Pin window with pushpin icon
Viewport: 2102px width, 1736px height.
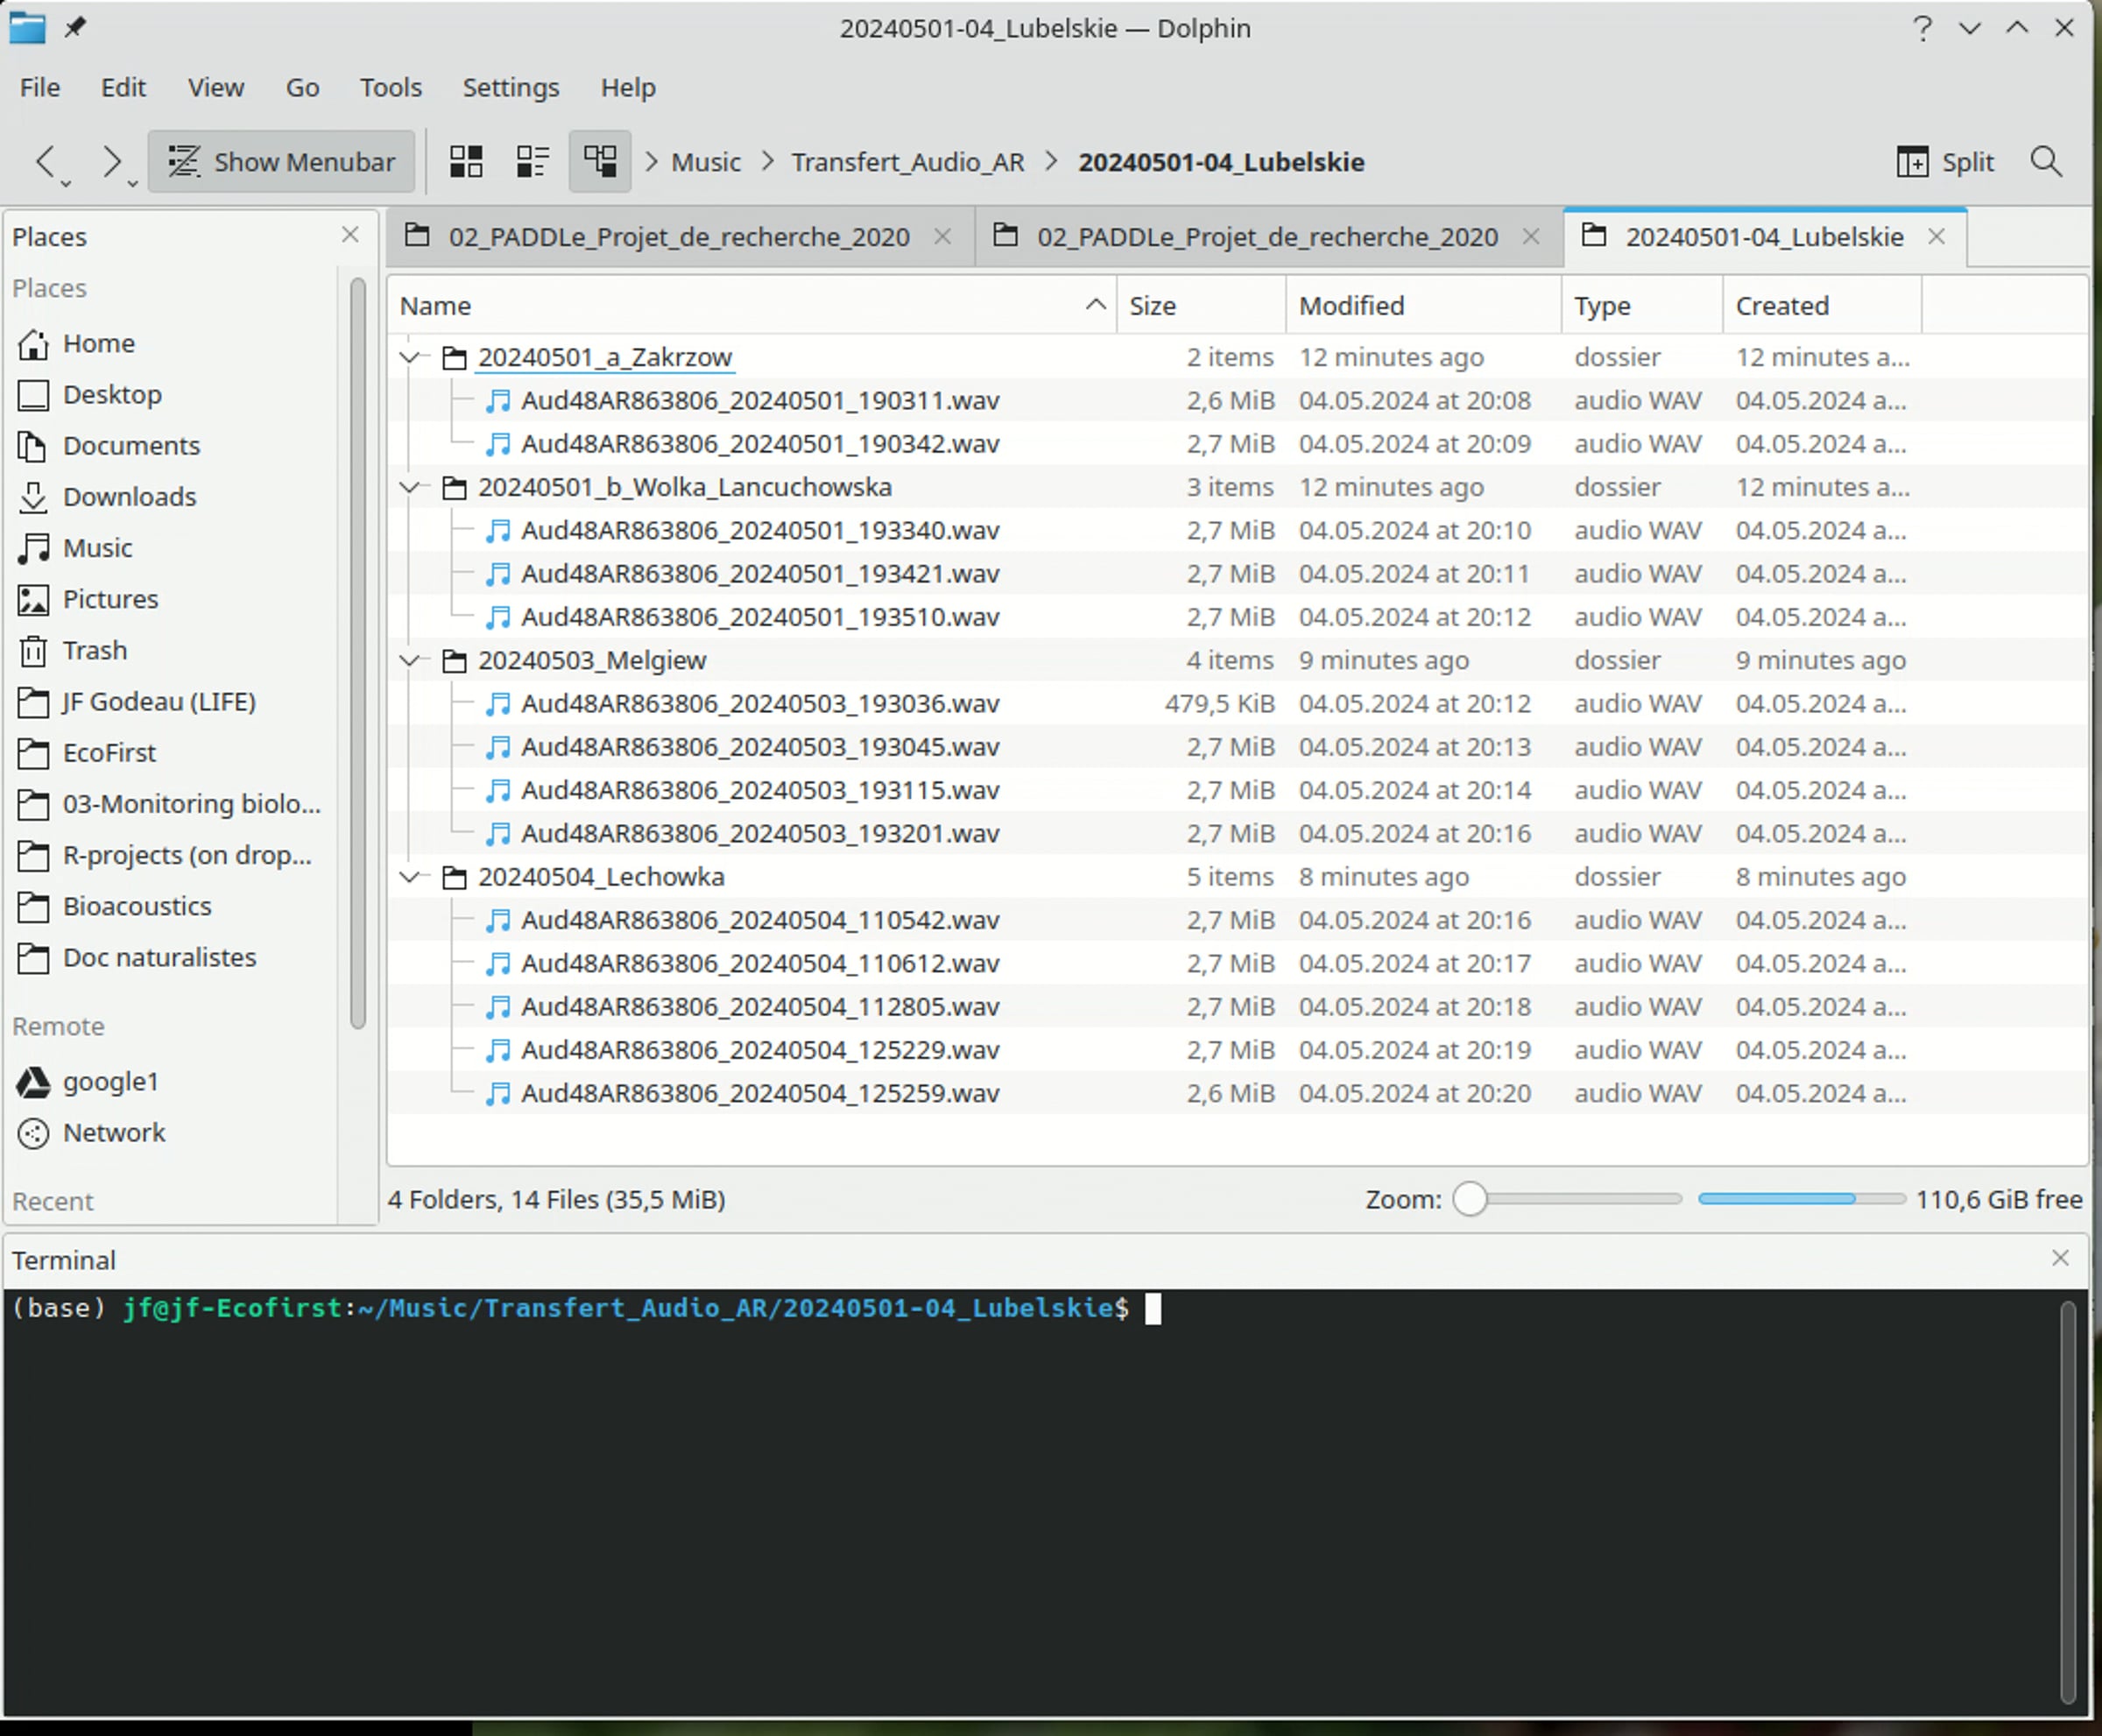pyautogui.click(x=75, y=28)
